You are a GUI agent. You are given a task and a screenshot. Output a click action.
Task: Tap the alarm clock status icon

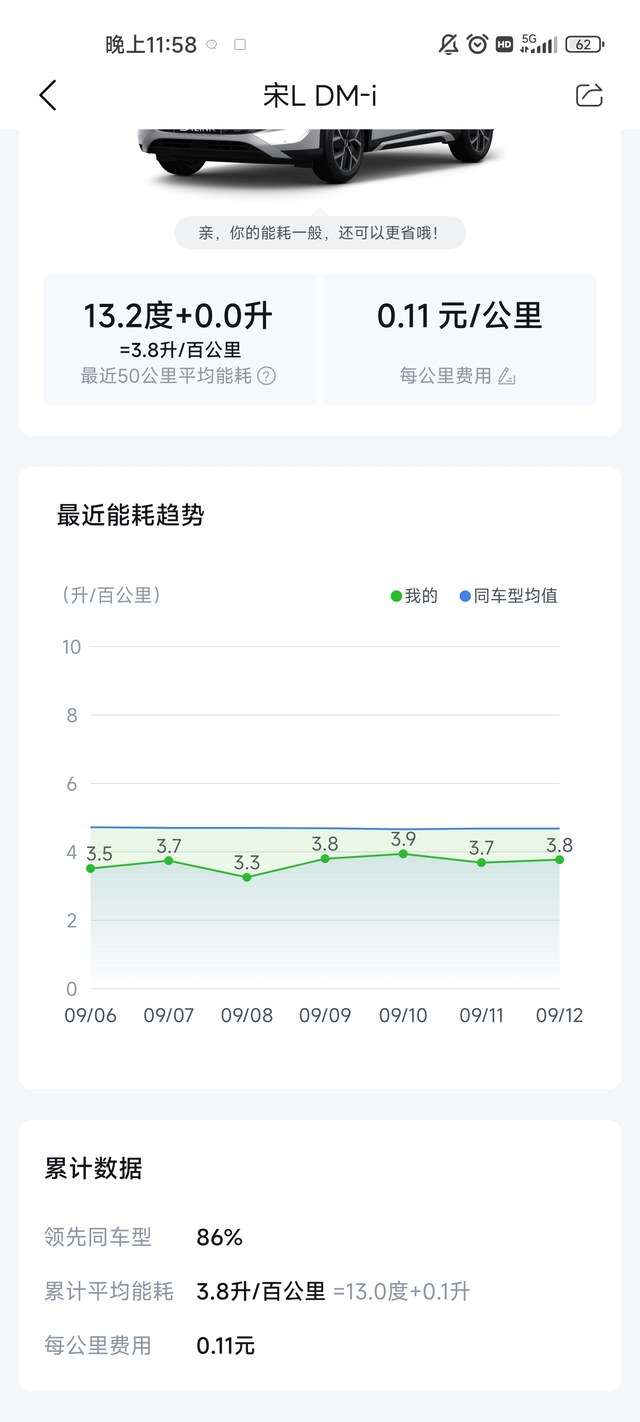pos(477,44)
